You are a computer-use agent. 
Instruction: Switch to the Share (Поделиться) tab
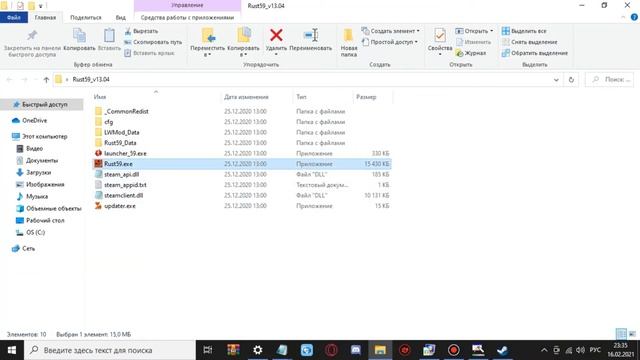click(85, 18)
